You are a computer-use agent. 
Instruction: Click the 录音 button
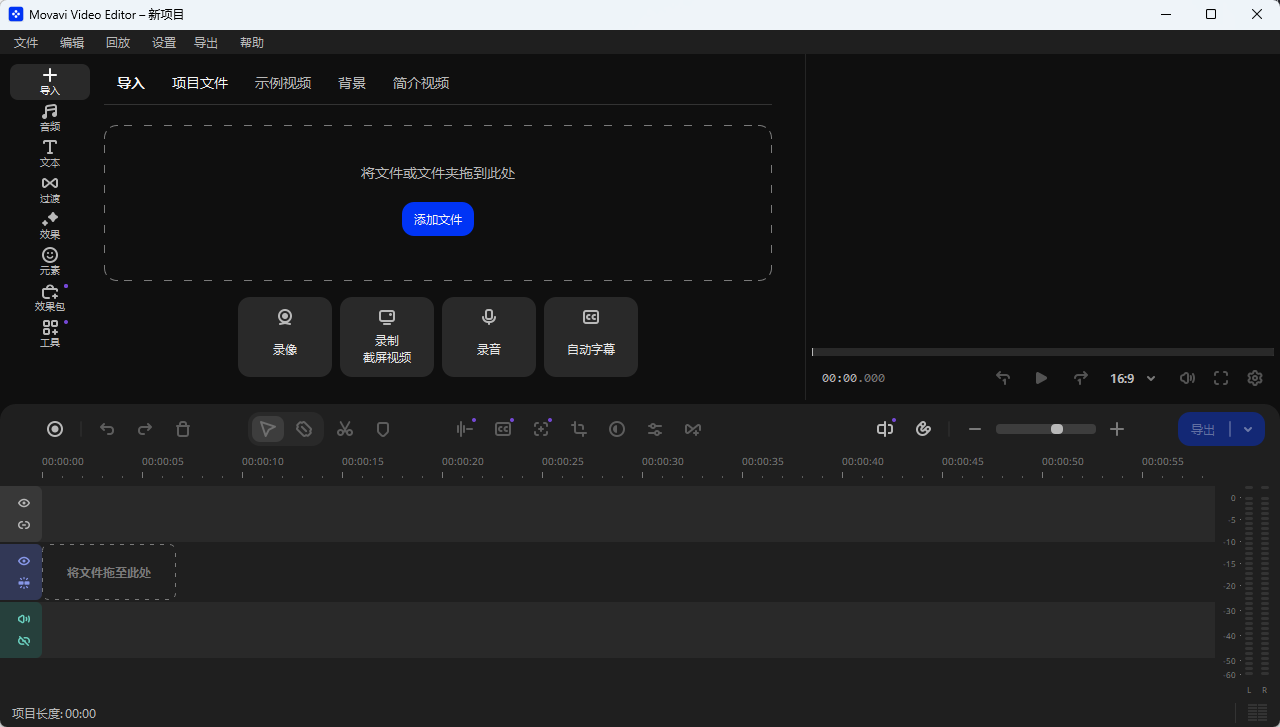tap(489, 337)
